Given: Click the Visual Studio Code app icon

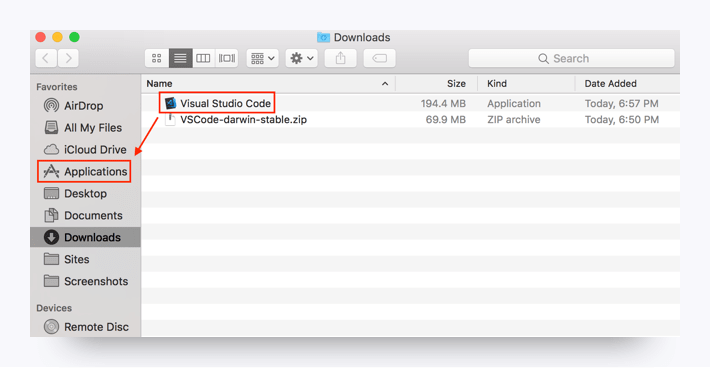Looking at the screenshot, I should 170,103.
